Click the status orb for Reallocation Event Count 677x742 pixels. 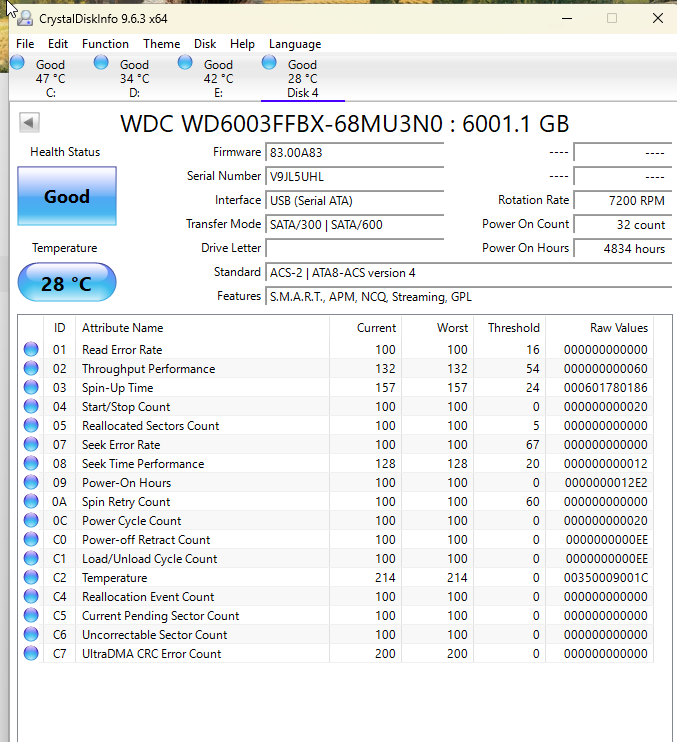coord(31,596)
